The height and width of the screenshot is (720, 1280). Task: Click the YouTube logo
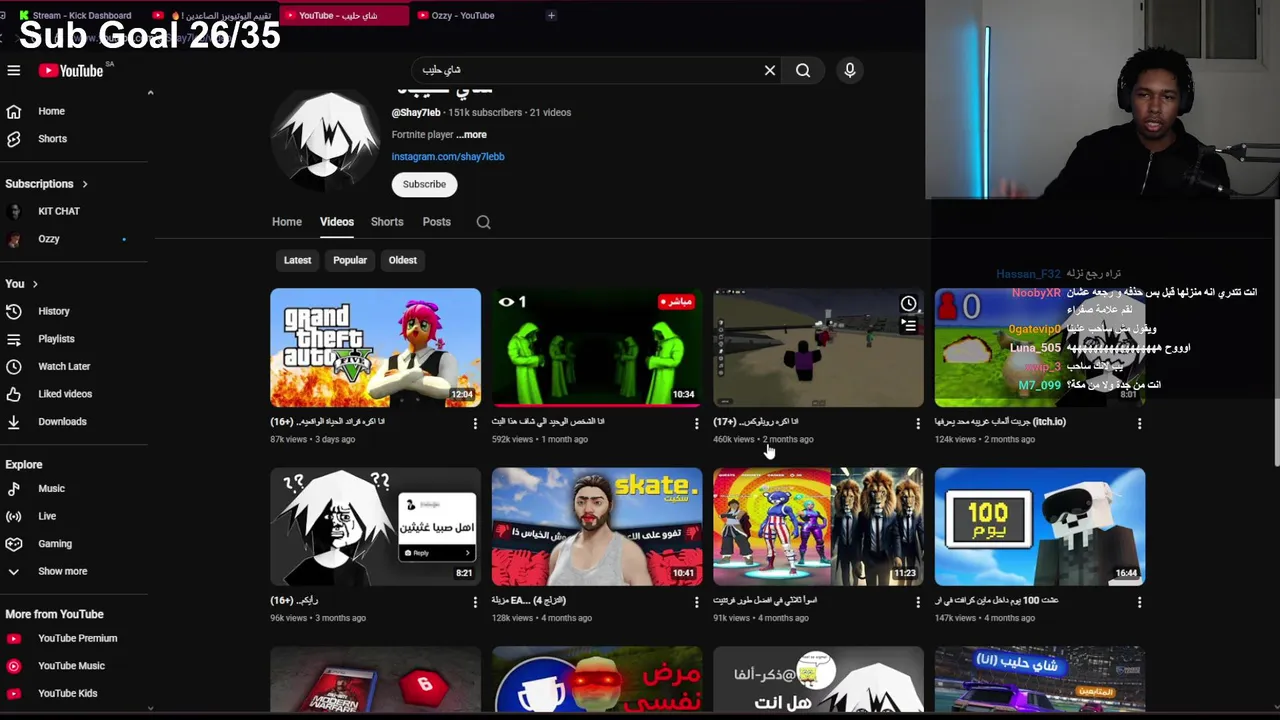[x=72, y=70]
